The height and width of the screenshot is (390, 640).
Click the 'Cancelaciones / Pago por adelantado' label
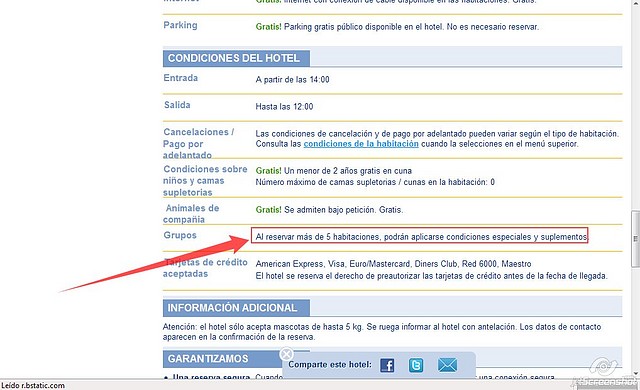(x=199, y=144)
